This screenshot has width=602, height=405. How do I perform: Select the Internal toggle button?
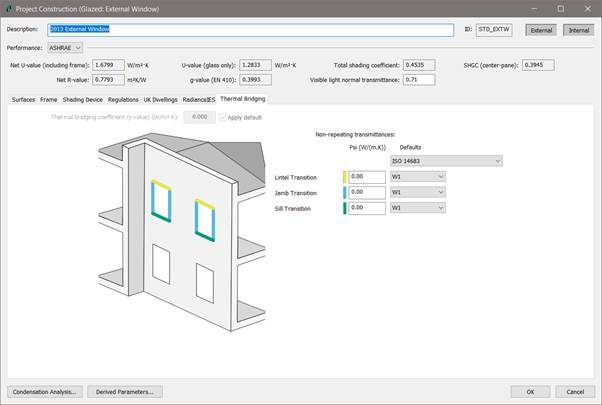point(579,31)
